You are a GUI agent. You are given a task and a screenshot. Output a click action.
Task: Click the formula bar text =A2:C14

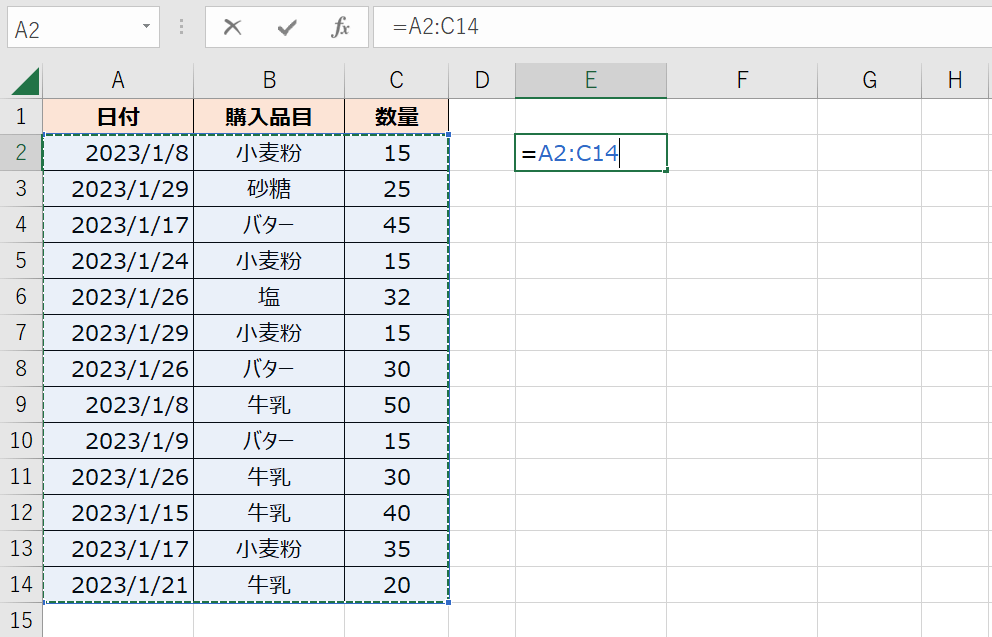tap(435, 27)
